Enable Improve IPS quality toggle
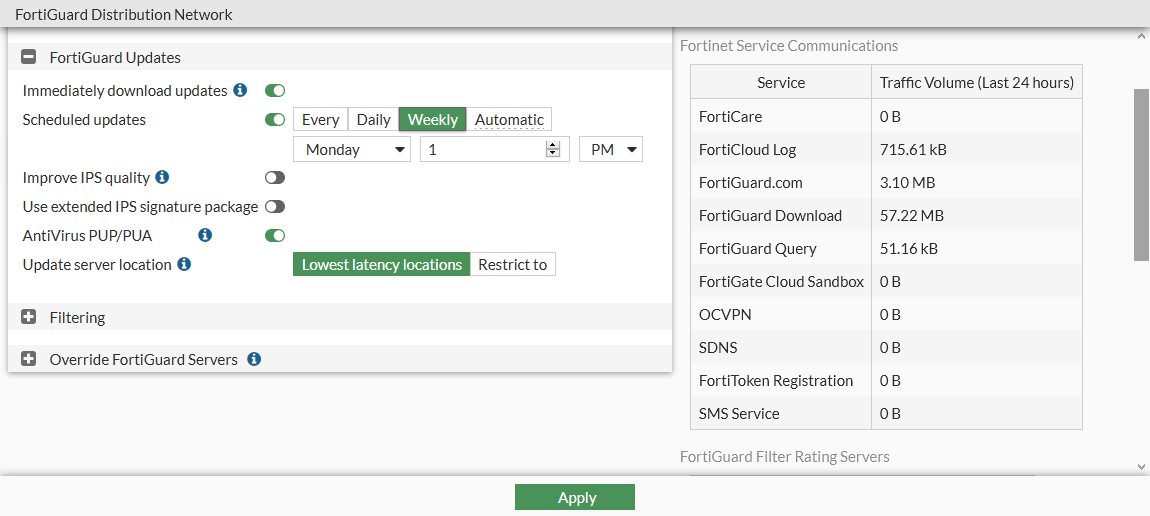This screenshot has height=516, width=1150. pyautogui.click(x=275, y=178)
